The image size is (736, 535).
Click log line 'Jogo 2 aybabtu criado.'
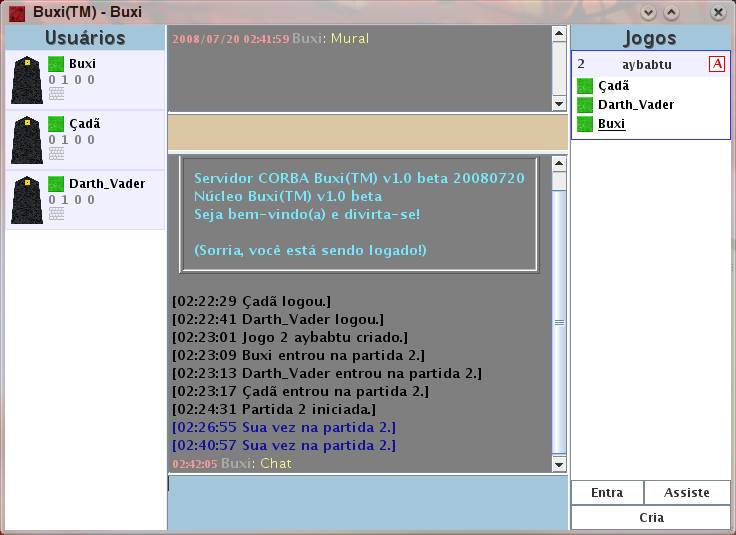290,337
